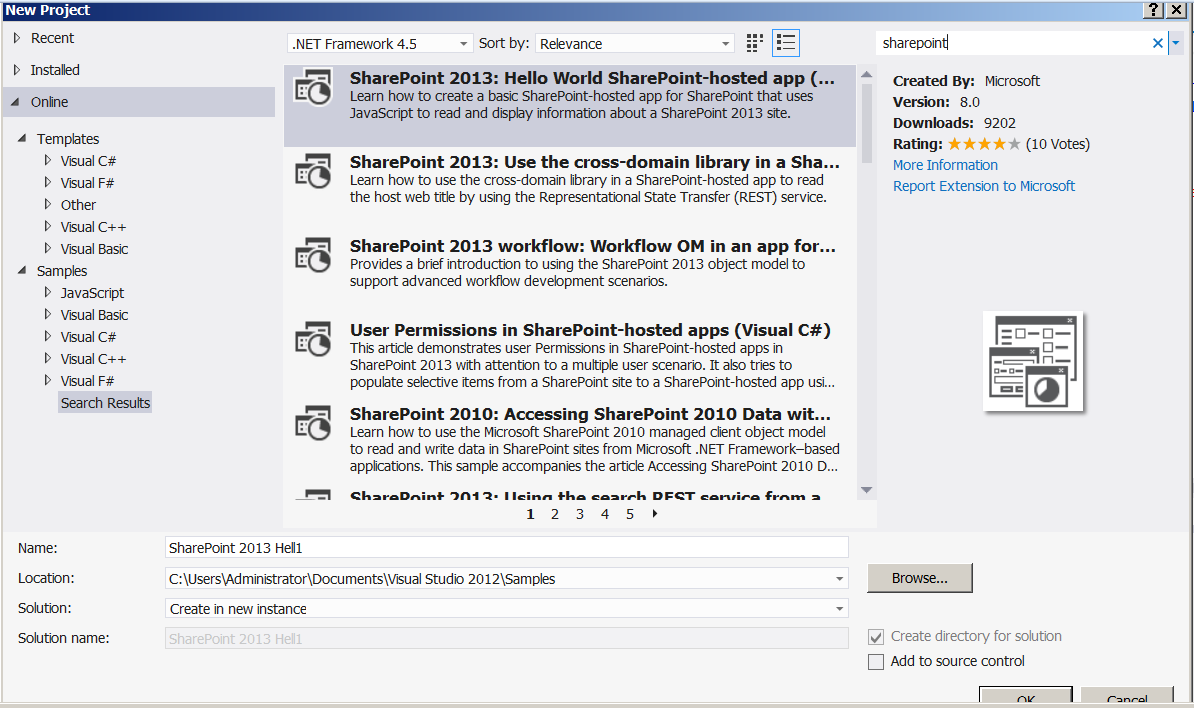Viewport: 1194px width, 708px height.
Task: Expand Visual F# under Samples
Action: (48, 381)
